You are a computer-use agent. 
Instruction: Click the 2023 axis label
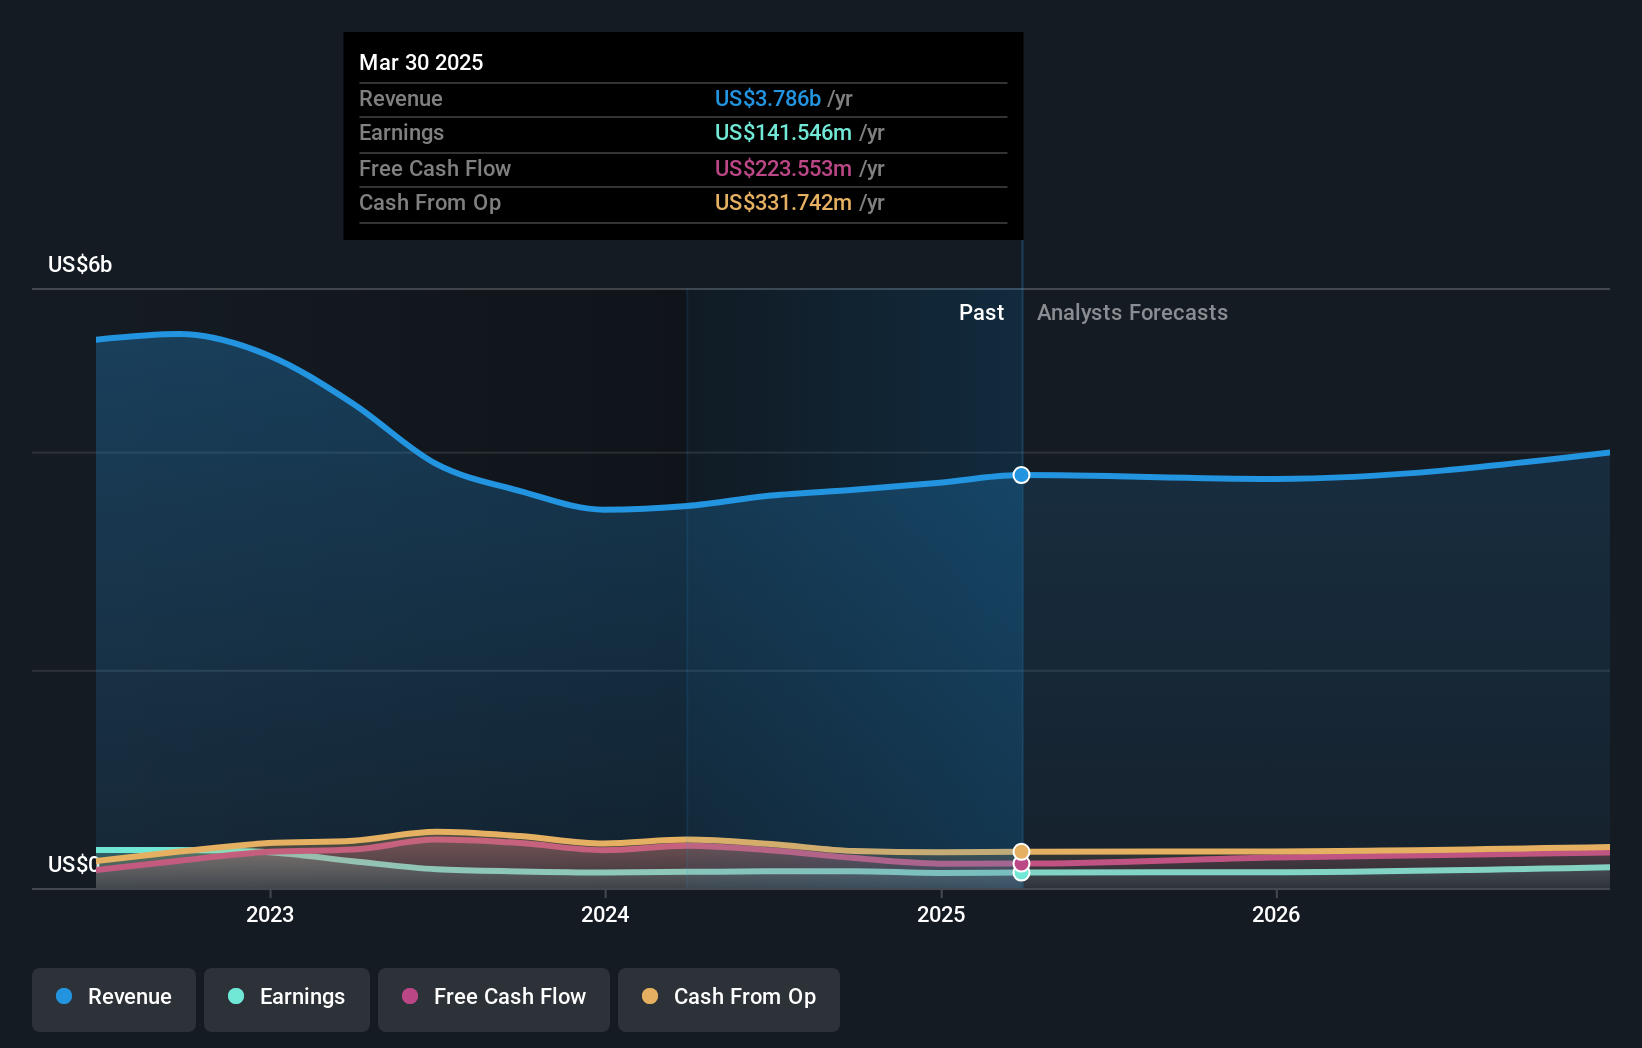pyautogui.click(x=270, y=914)
